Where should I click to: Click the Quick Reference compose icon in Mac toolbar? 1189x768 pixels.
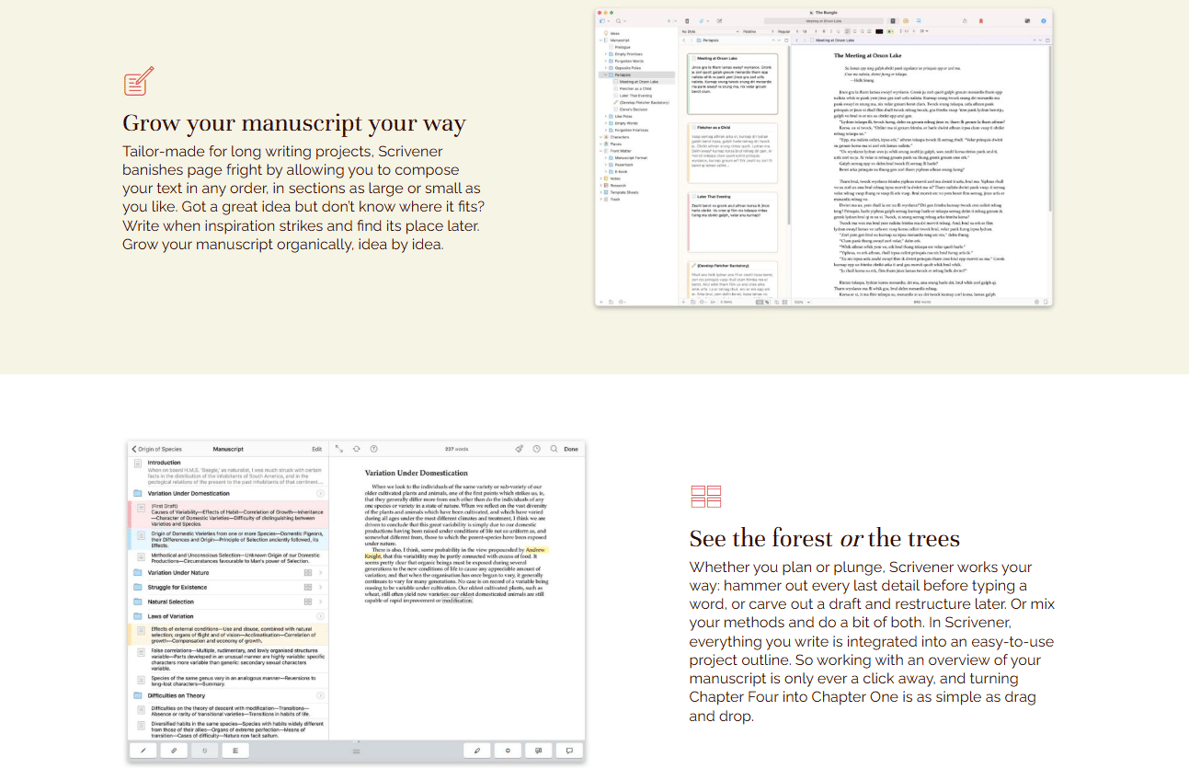click(x=719, y=21)
